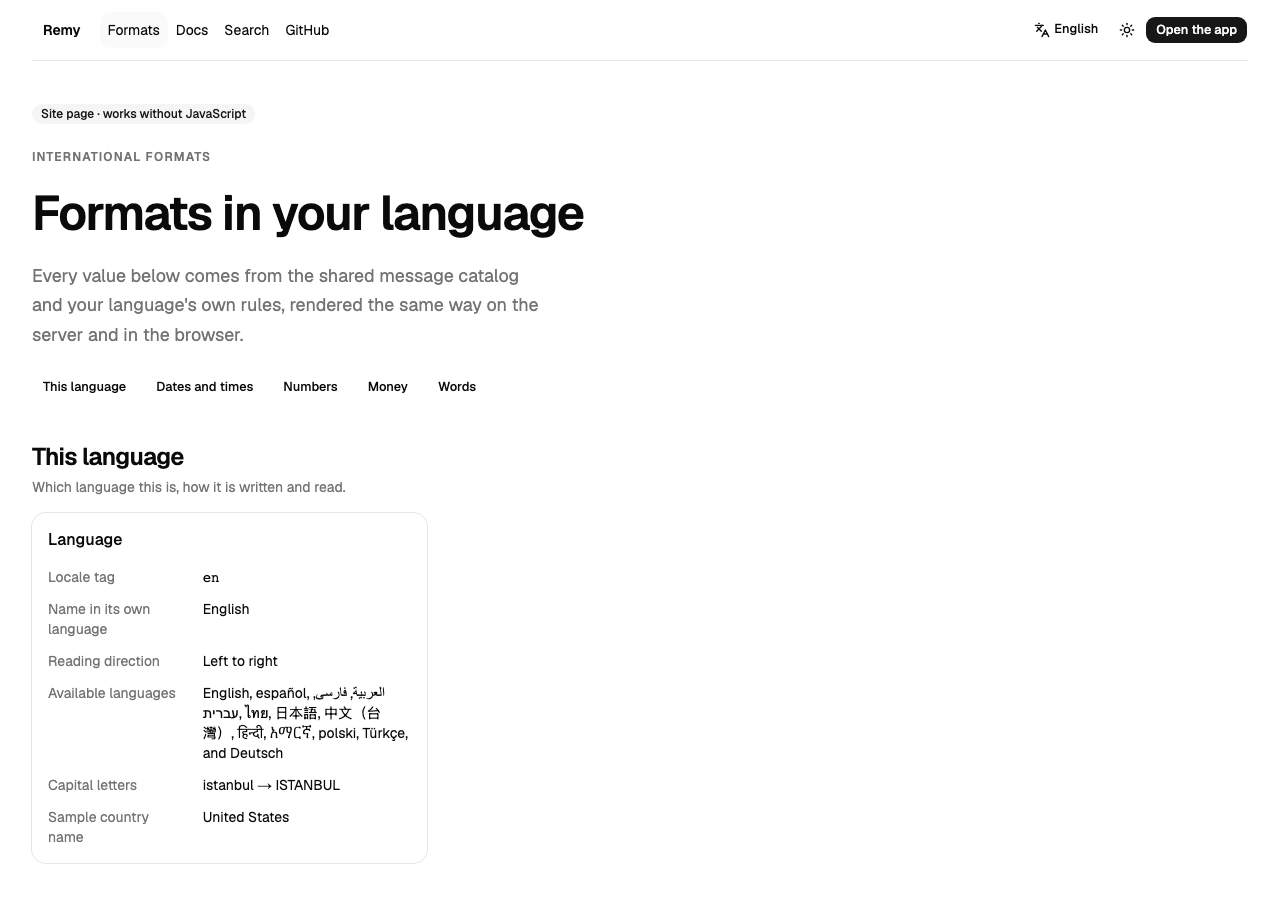Viewport: 1280px width, 900px height.
Task: Open the English language selector
Action: point(1066,30)
